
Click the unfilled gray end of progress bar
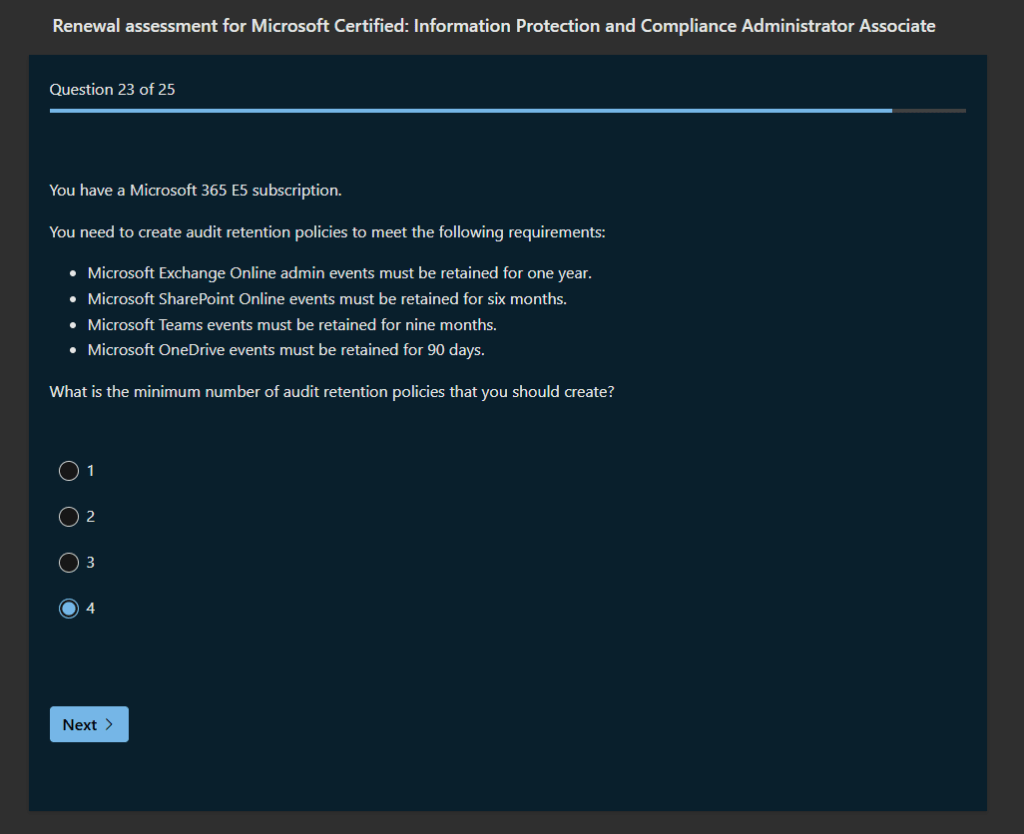tap(929, 111)
